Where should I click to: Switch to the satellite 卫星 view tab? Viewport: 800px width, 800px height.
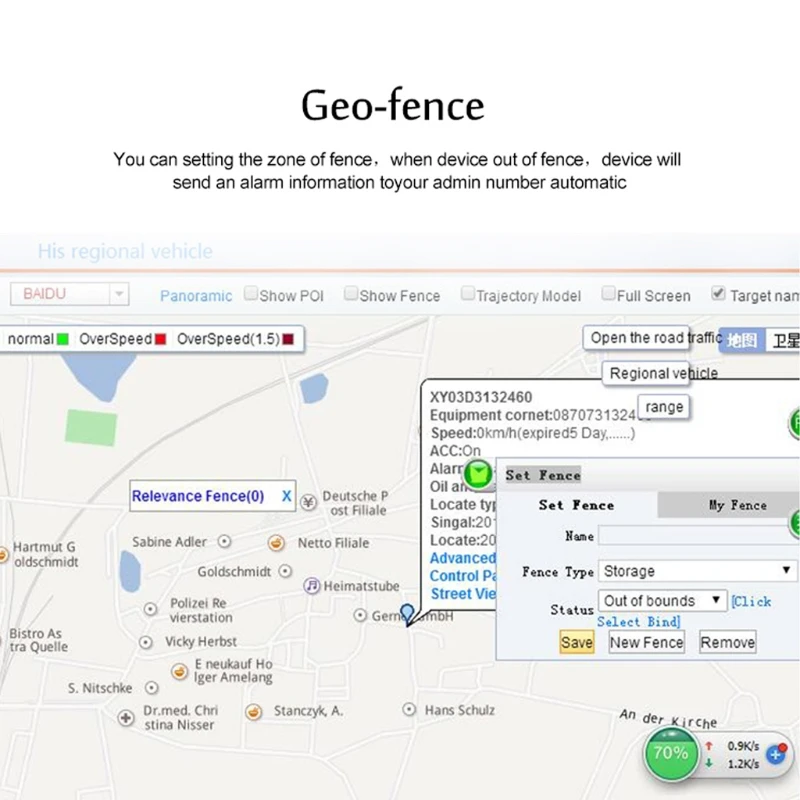click(x=783, y=340)
